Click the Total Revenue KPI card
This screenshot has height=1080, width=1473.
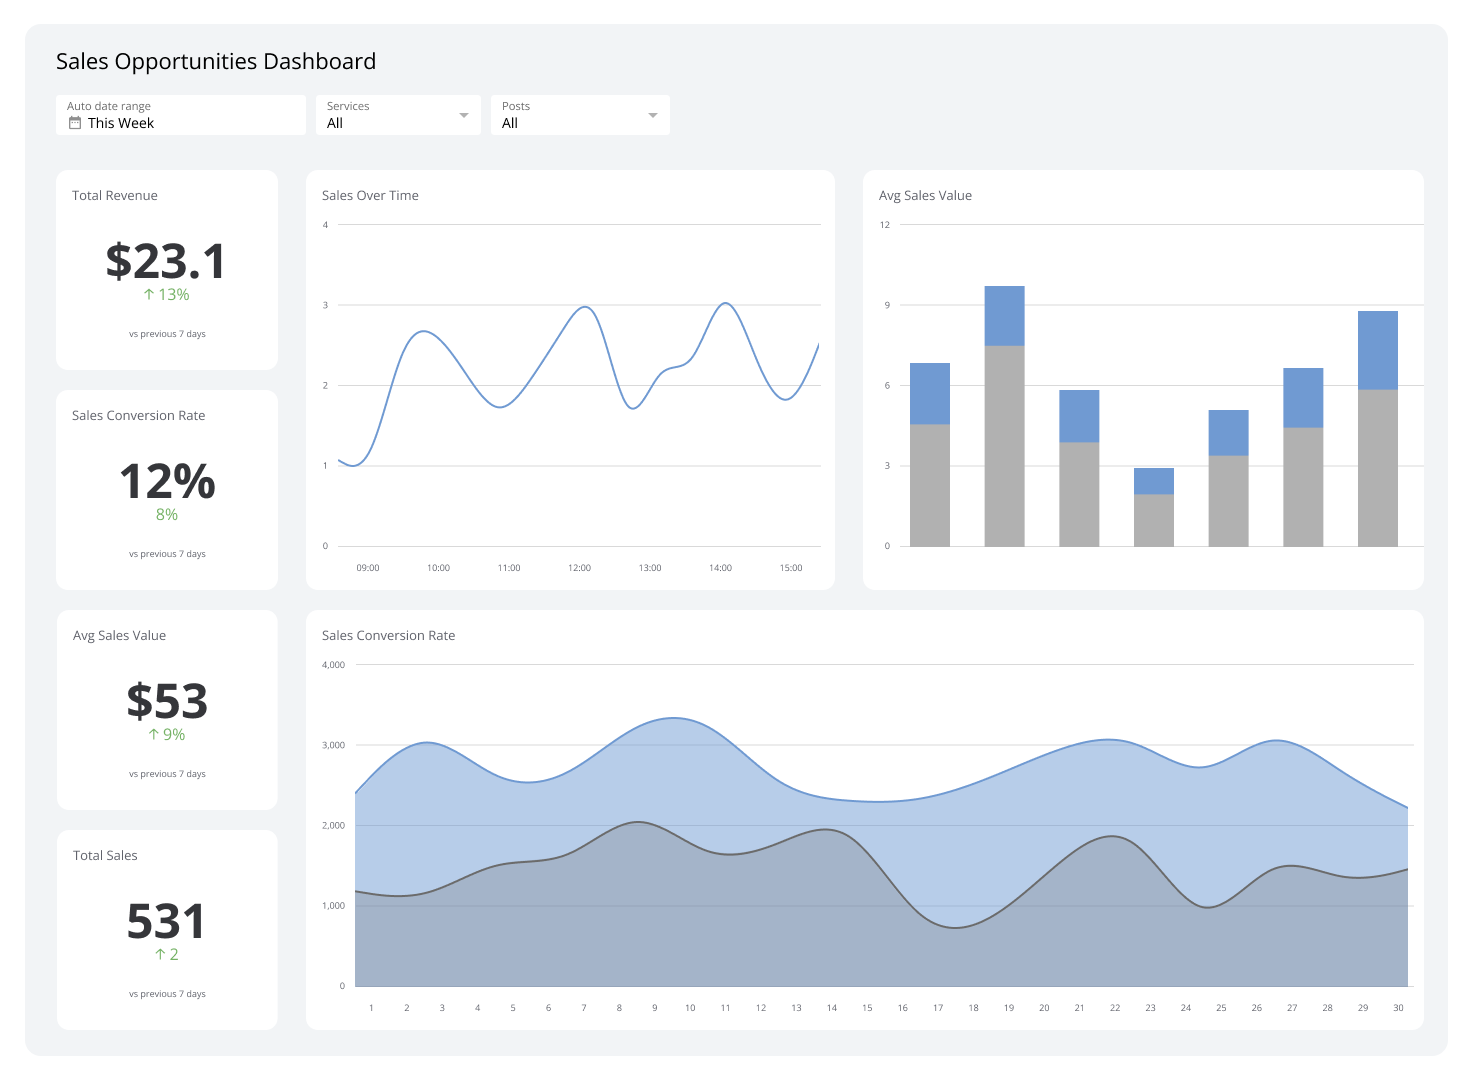(166, 268)
